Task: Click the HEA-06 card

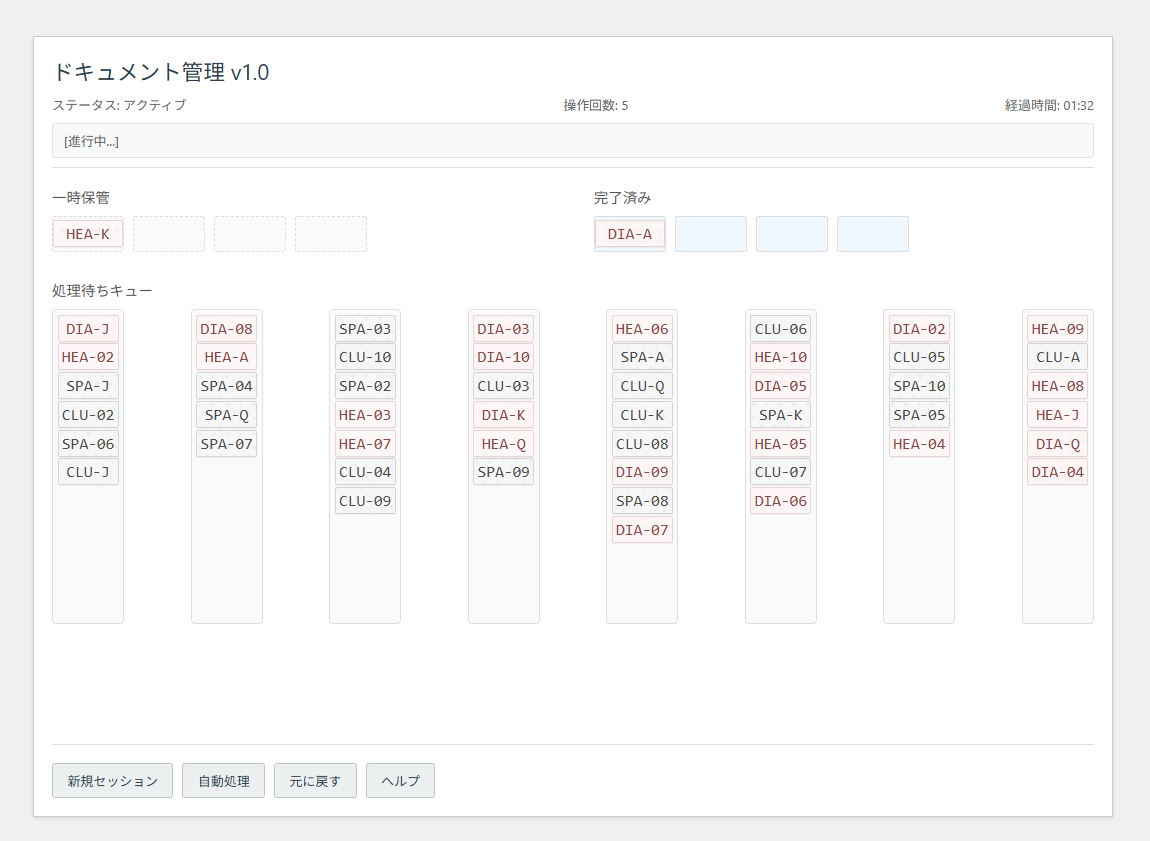Action: [x=641, y=327]
